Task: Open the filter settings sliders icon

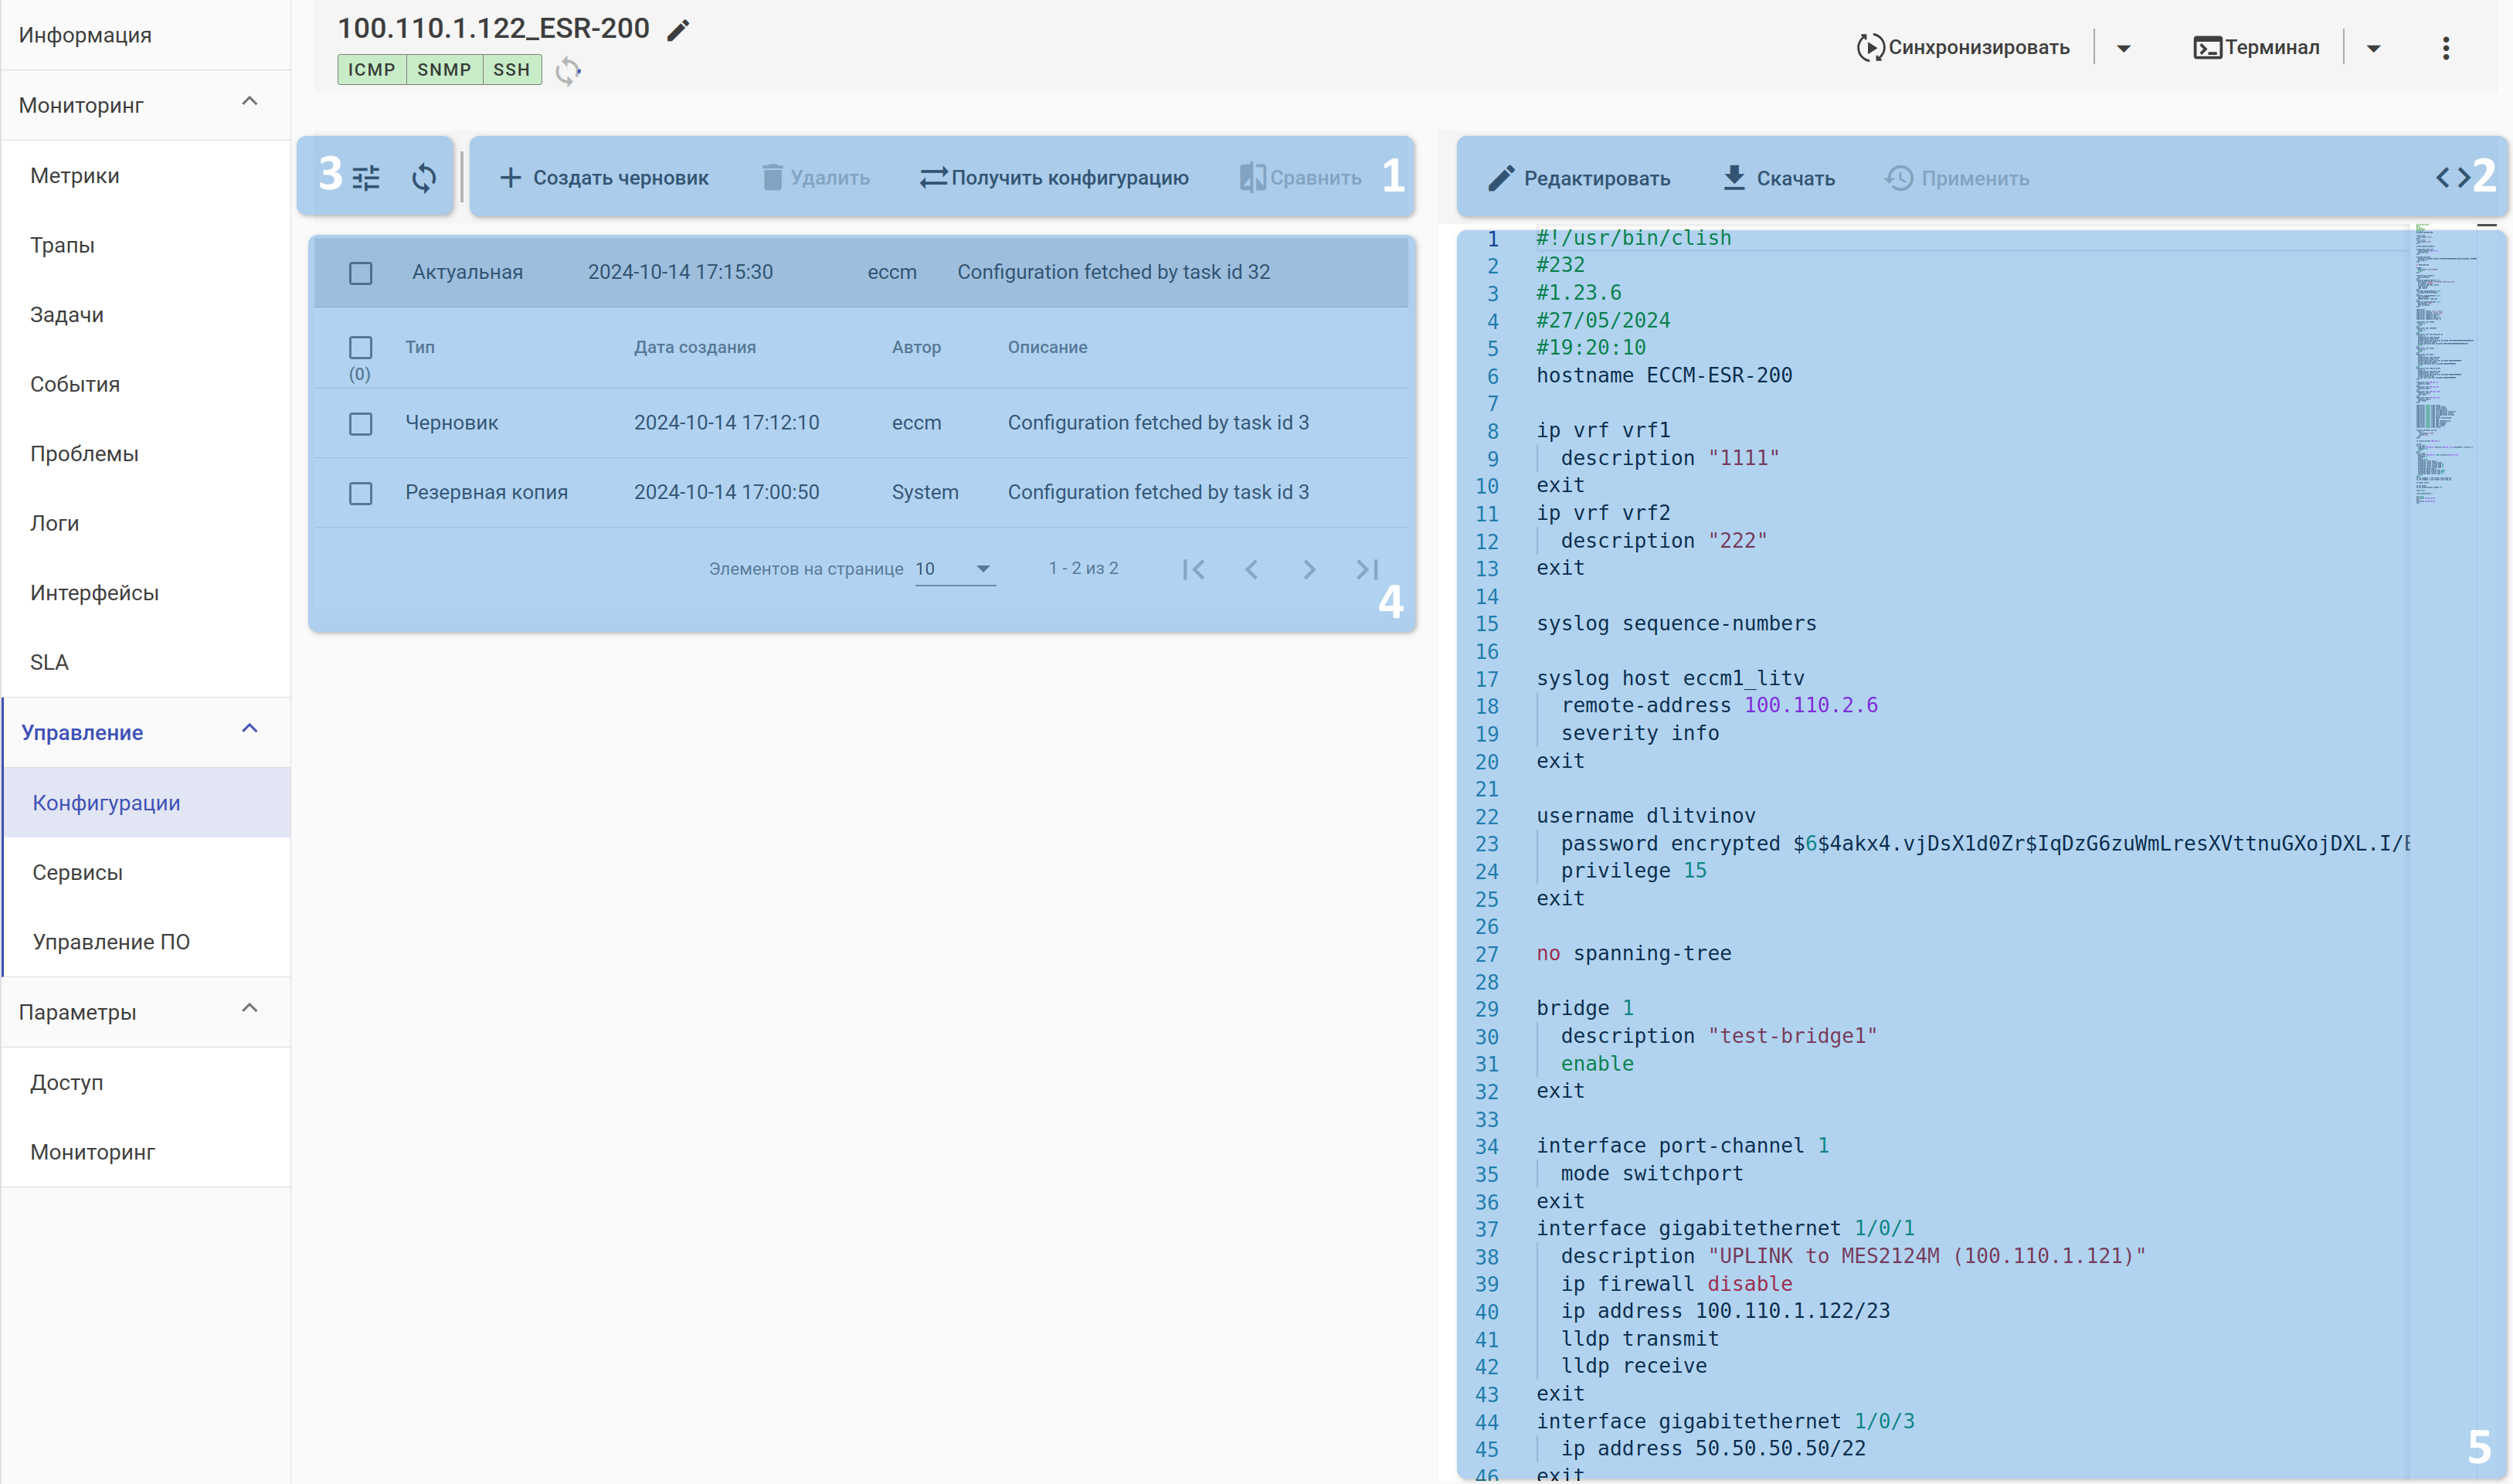Action: [x=366, y=178]
